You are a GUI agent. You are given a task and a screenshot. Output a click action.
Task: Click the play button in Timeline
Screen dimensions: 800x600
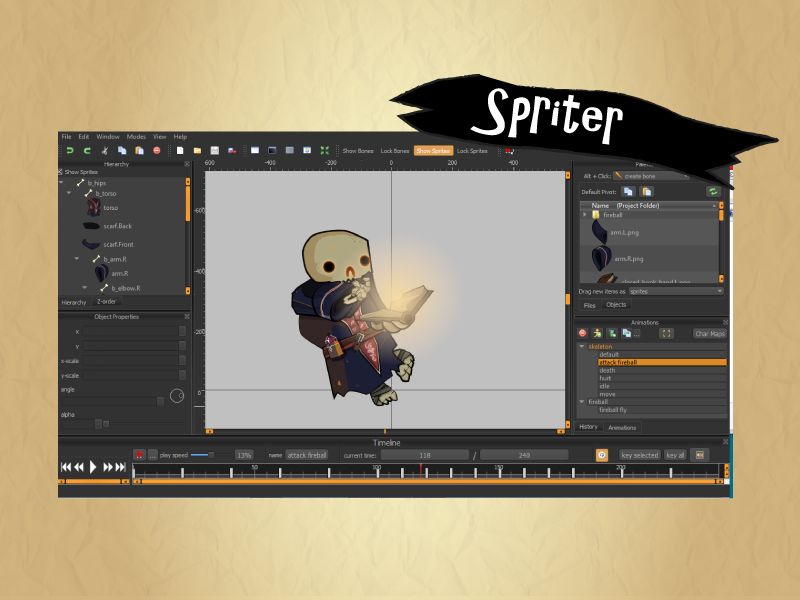click(x=93, y=467)
